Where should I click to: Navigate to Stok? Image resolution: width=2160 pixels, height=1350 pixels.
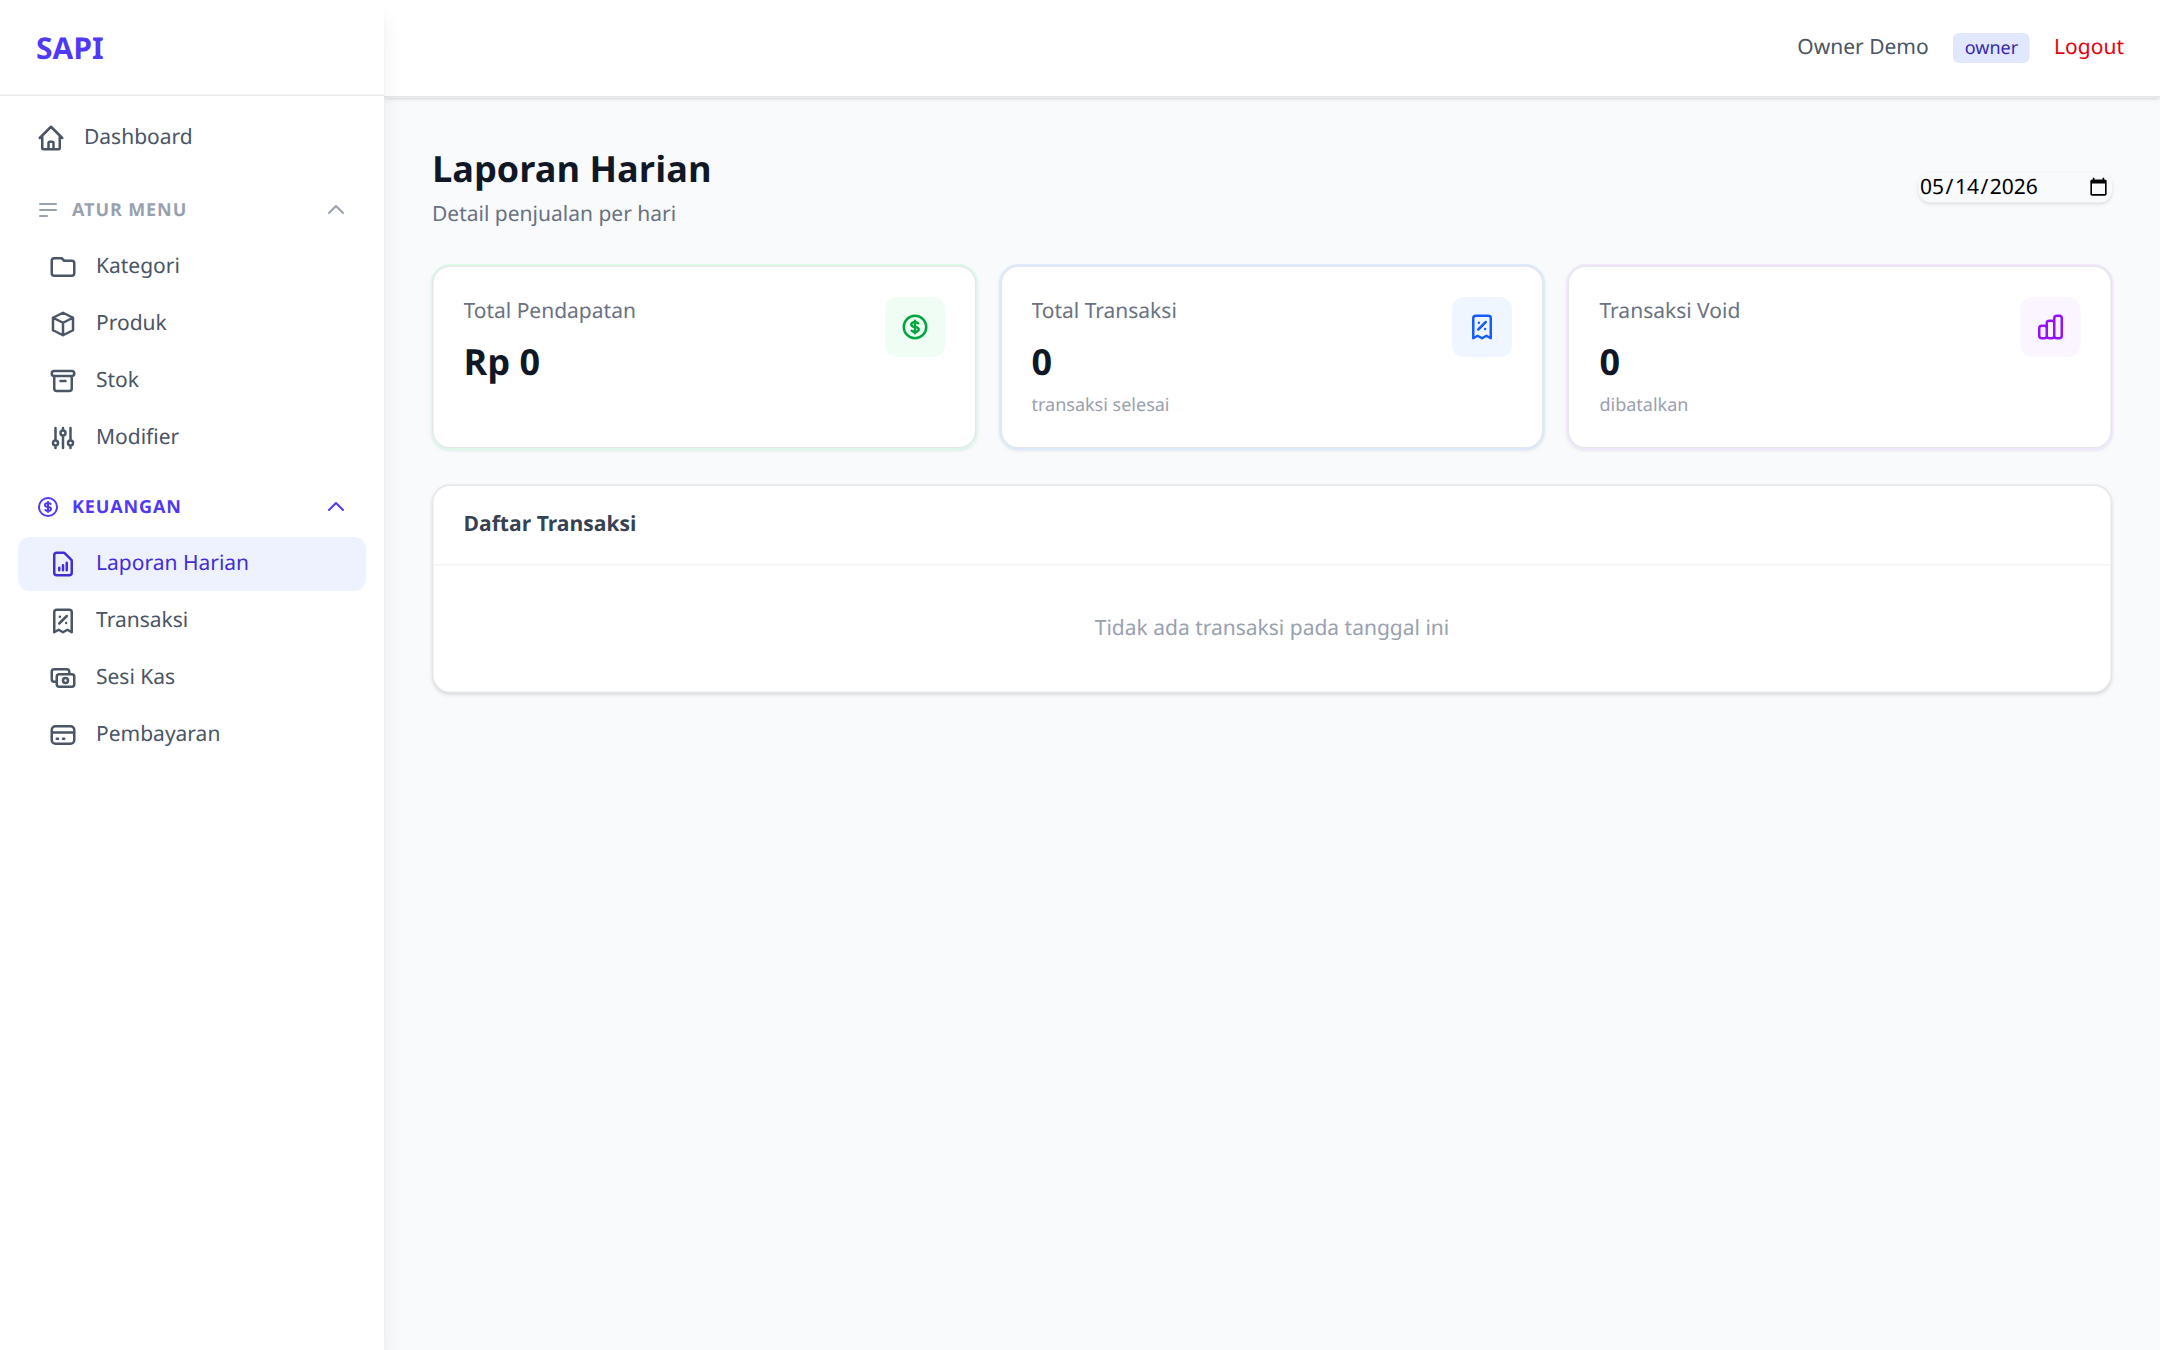192,380
